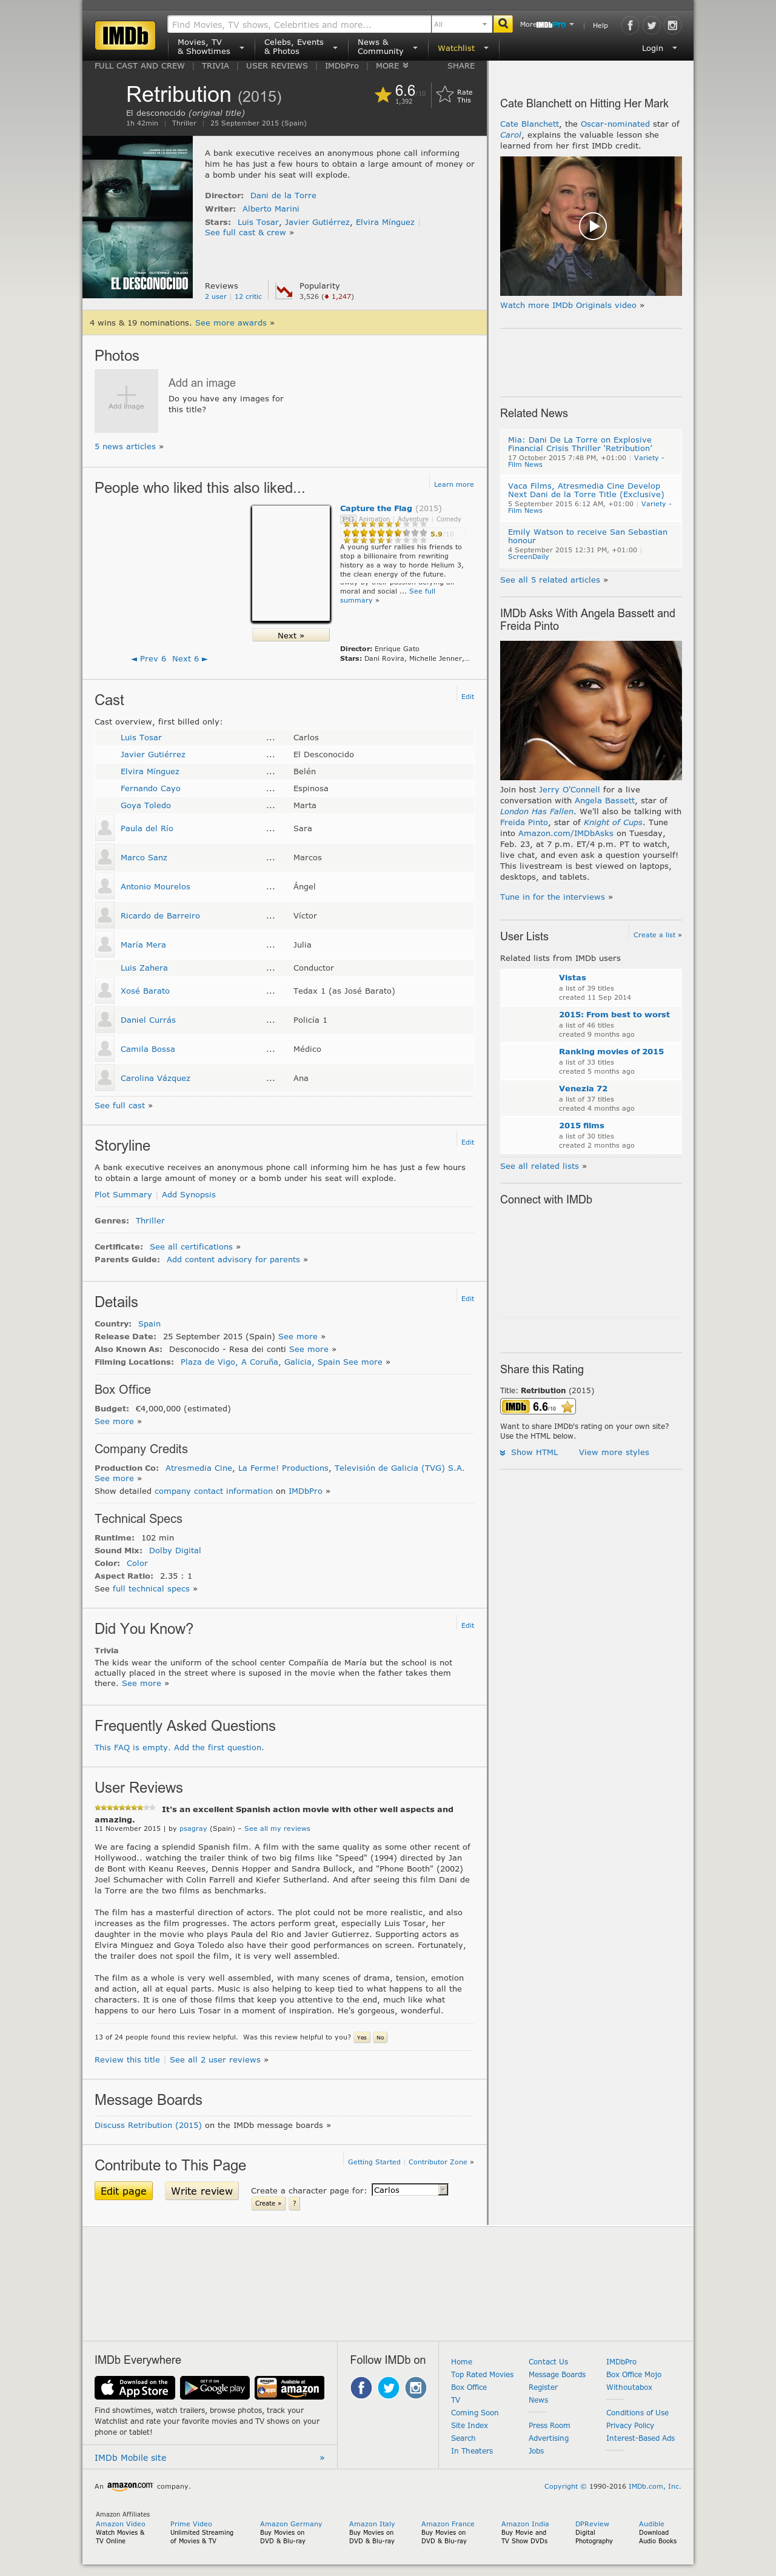776x2576 pixels.
Task: Open the IMDbPro tab in title bar
Action: coord(341,66)
